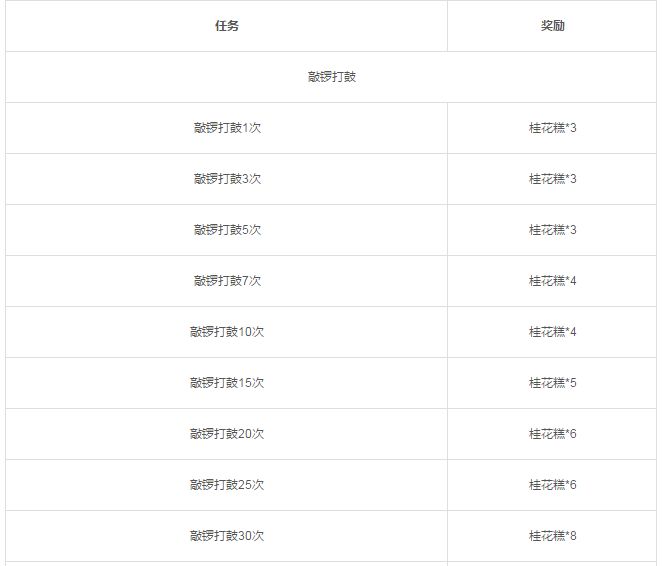The width and height of the screenshot is (662, 566).
Task: Select reward 桂花糕*4 for 10次 row
Action: coord(552,332)
